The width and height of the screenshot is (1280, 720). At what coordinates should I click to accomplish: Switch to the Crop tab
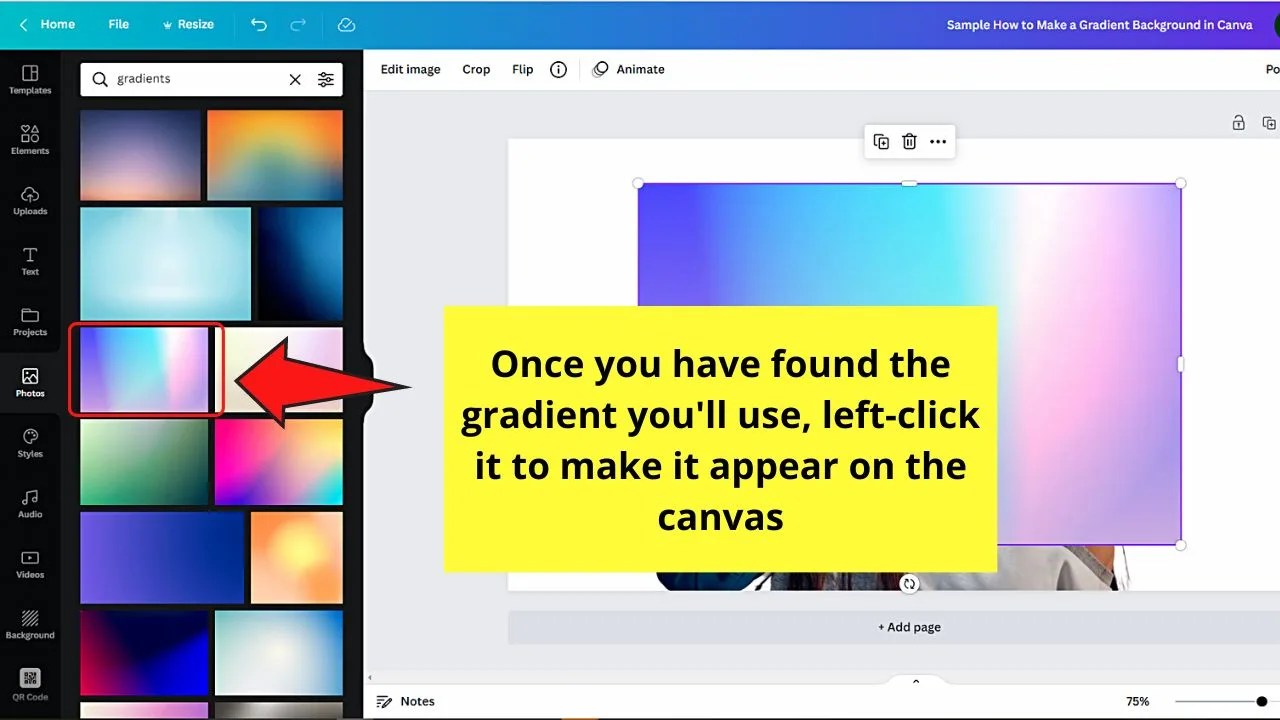476,69
